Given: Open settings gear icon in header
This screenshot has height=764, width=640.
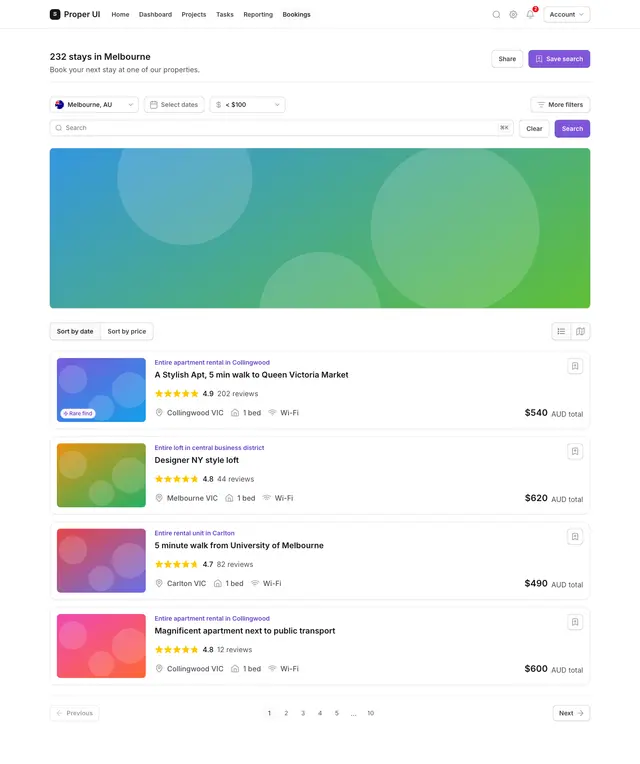Looking at the screenshot, I should click(x=513, y=15).
